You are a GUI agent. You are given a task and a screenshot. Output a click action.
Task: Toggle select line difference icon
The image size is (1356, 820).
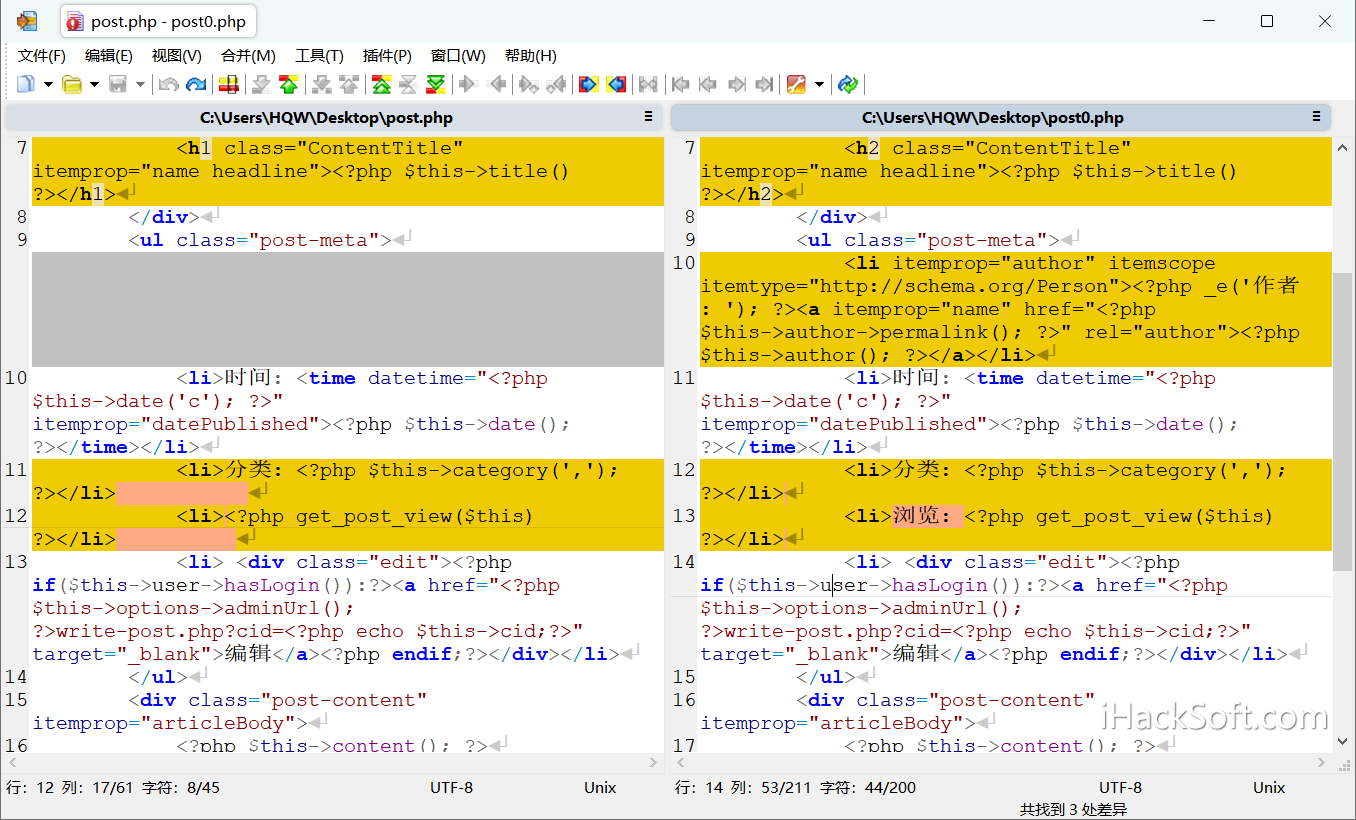point(229,84)
